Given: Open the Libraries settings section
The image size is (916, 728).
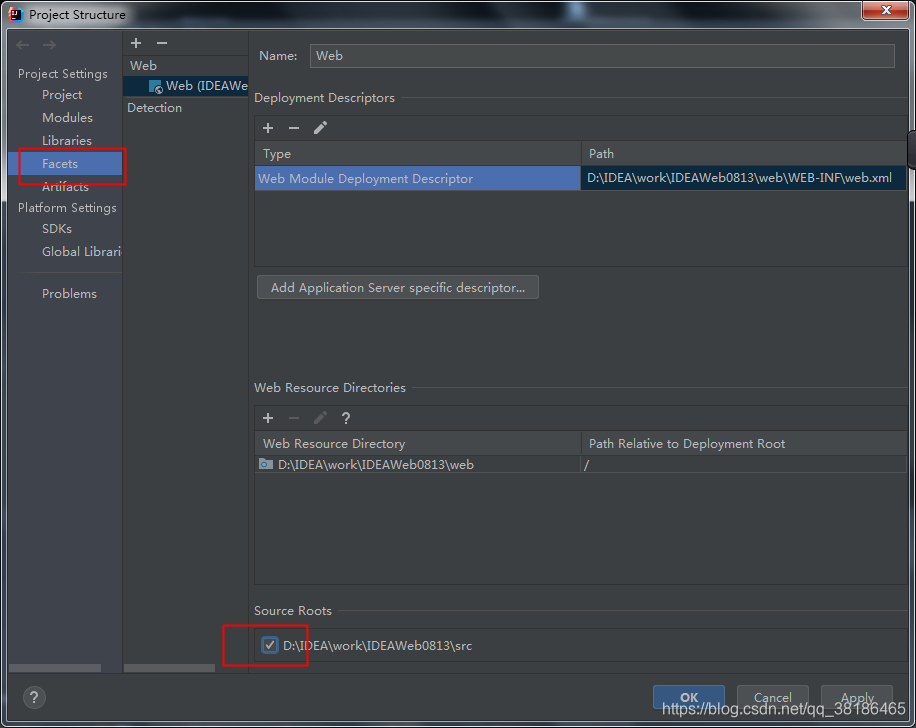Looking at the screenshot, I should click(x=67, y=140).
